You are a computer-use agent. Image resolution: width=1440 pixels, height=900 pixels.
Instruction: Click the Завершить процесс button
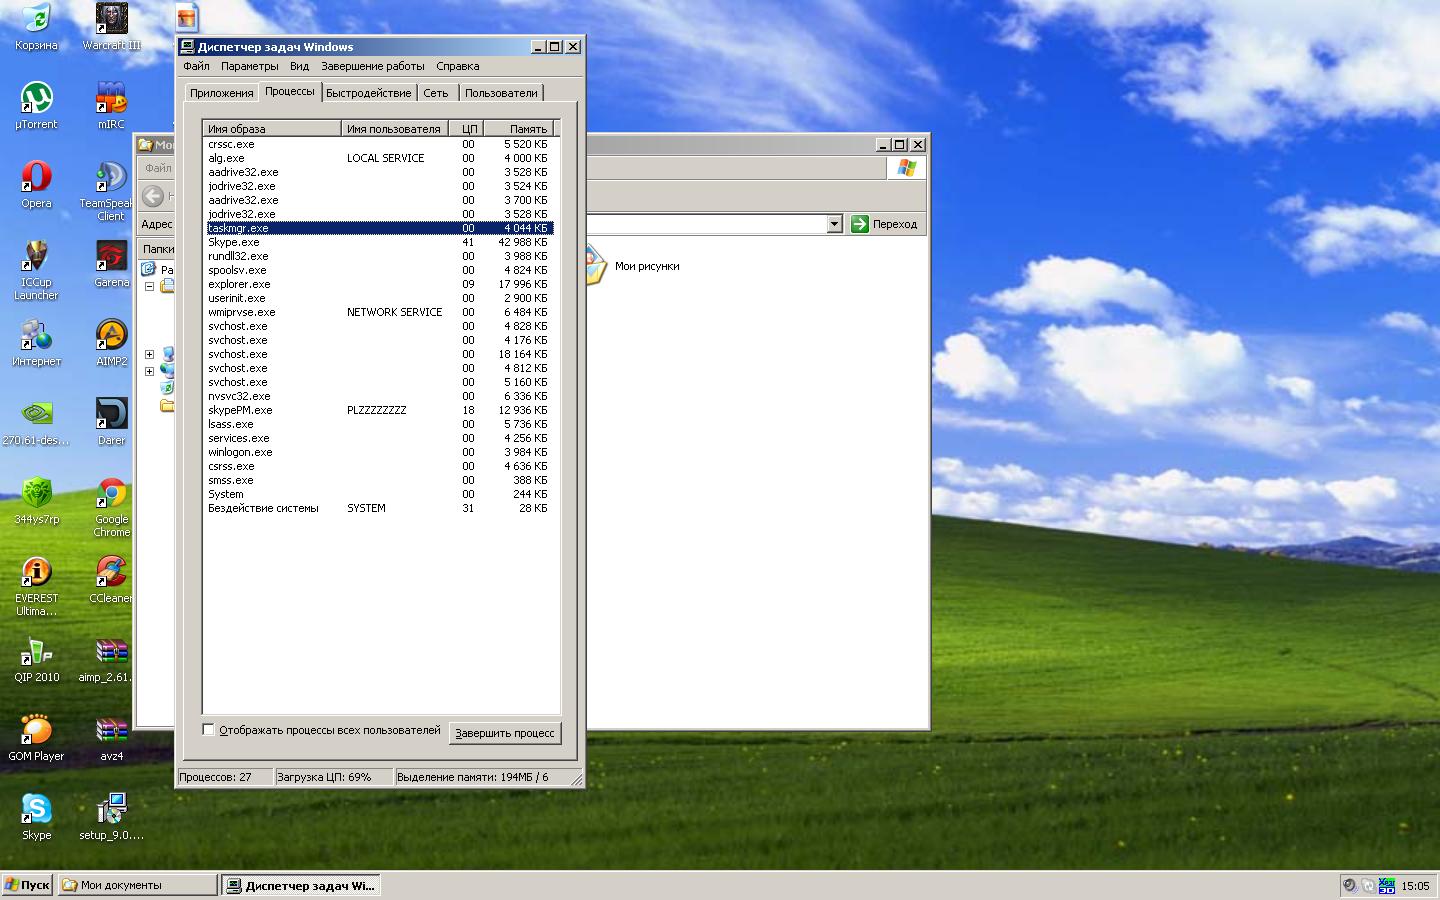coord(504,733)
